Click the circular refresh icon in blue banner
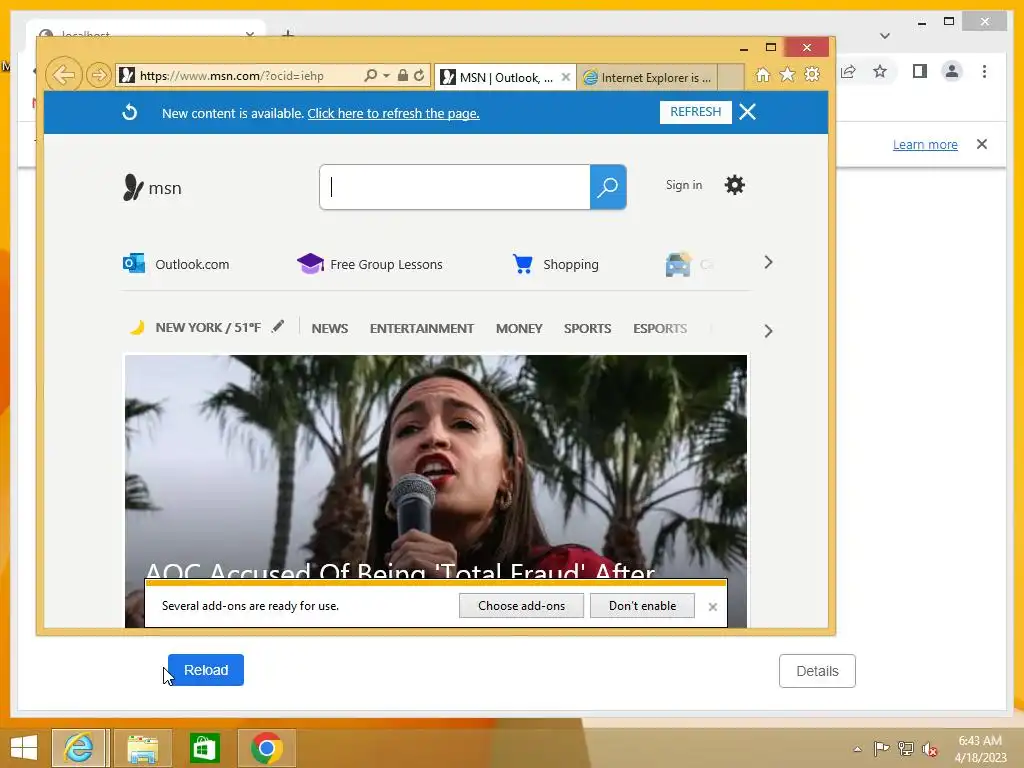Screen dimensions: 1024x768 [129, 112]
